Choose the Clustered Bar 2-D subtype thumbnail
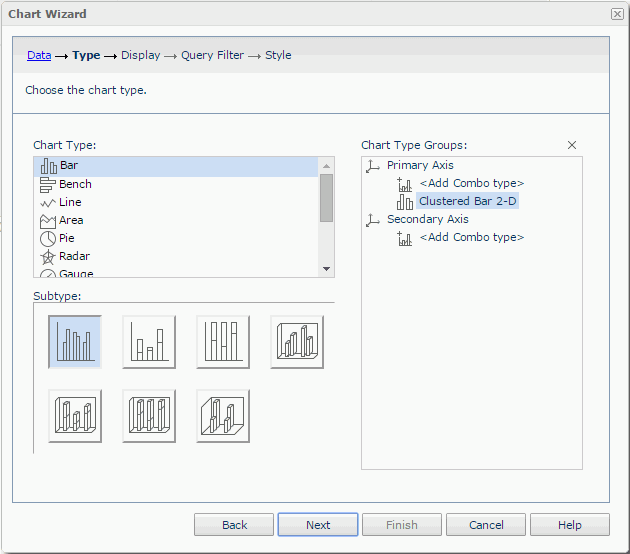 click(75, 342)
